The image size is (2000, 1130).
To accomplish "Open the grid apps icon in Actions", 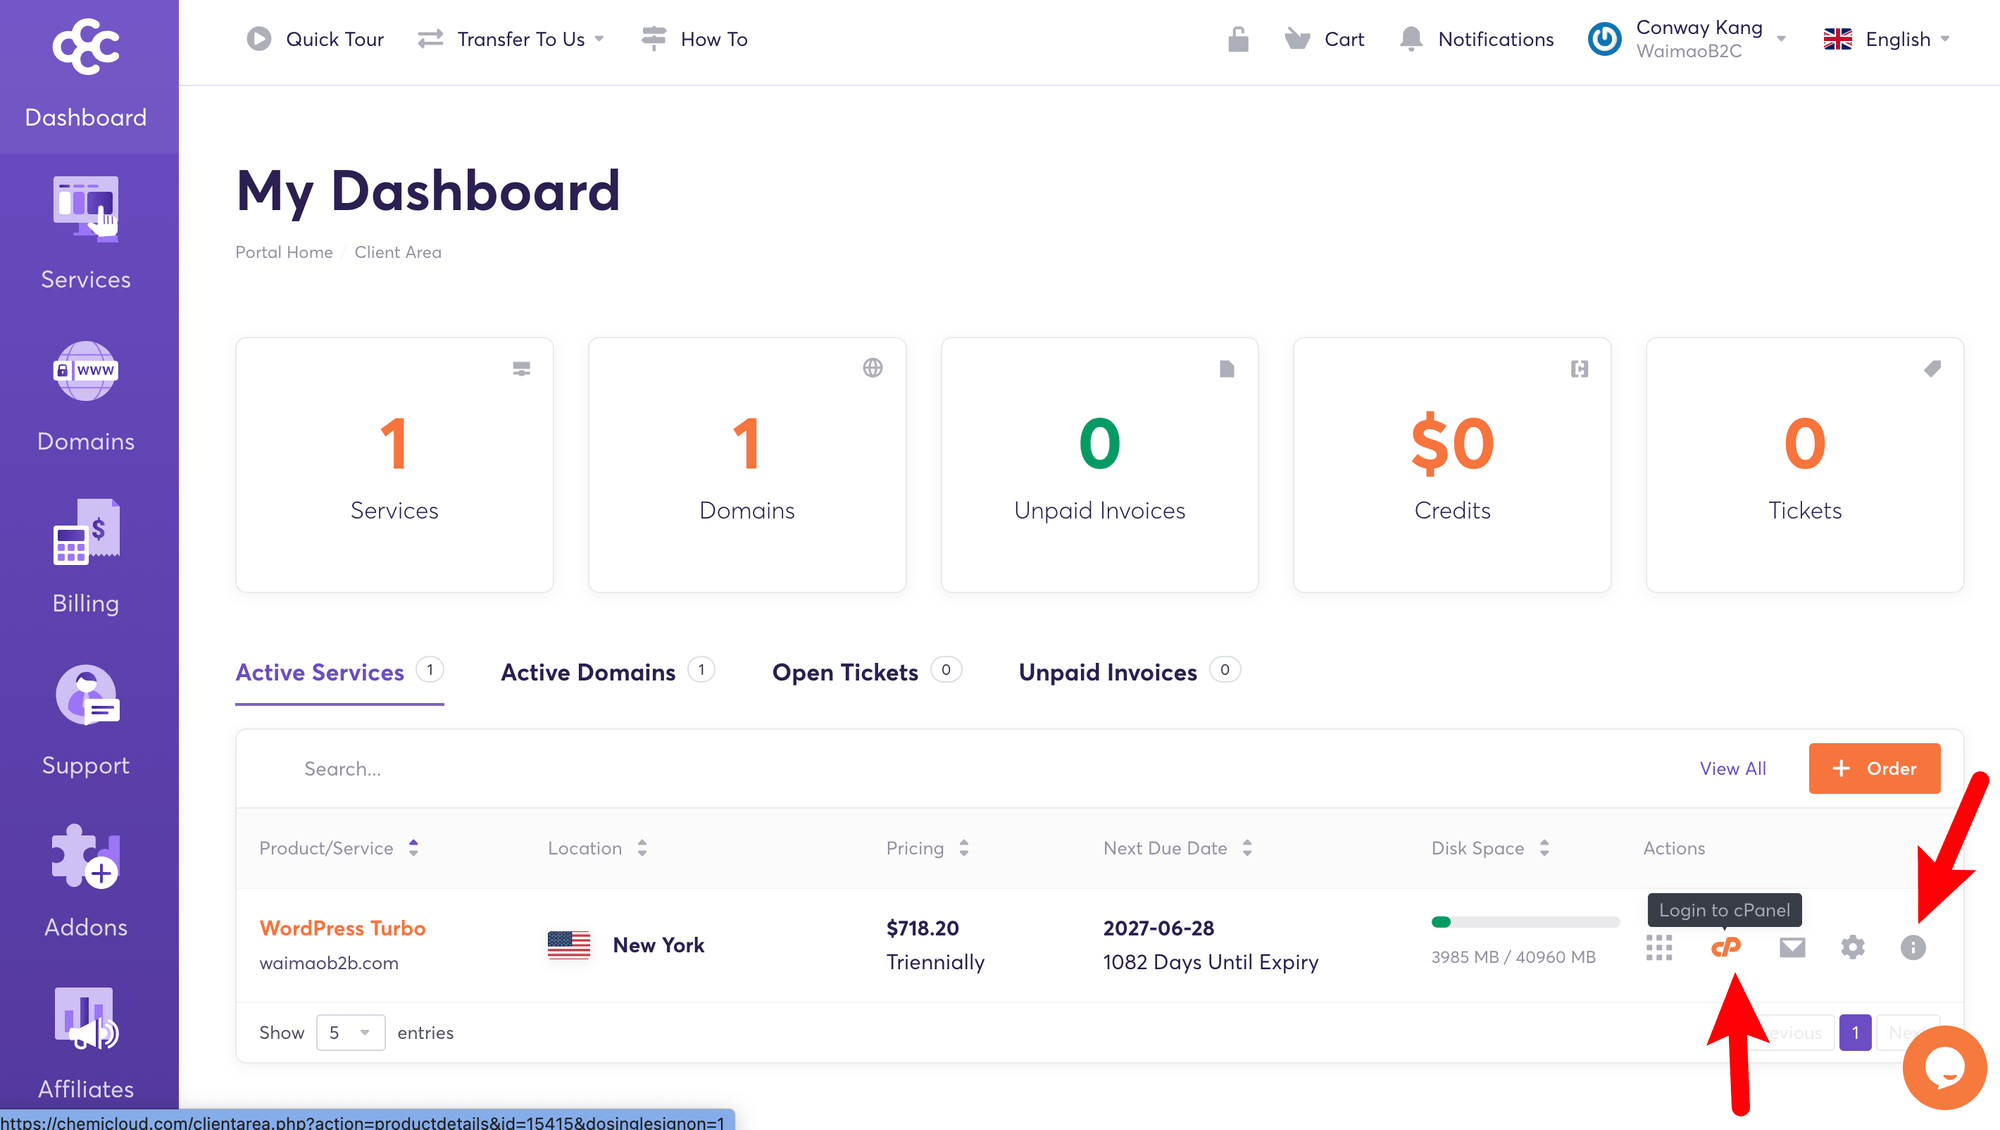I will coord(1659,947).
